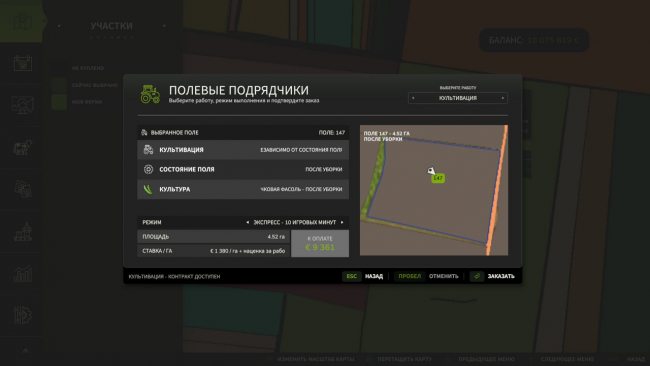Click the field 147 marker on the map preview
Screen dimensions: 650x366
[438, 178]
